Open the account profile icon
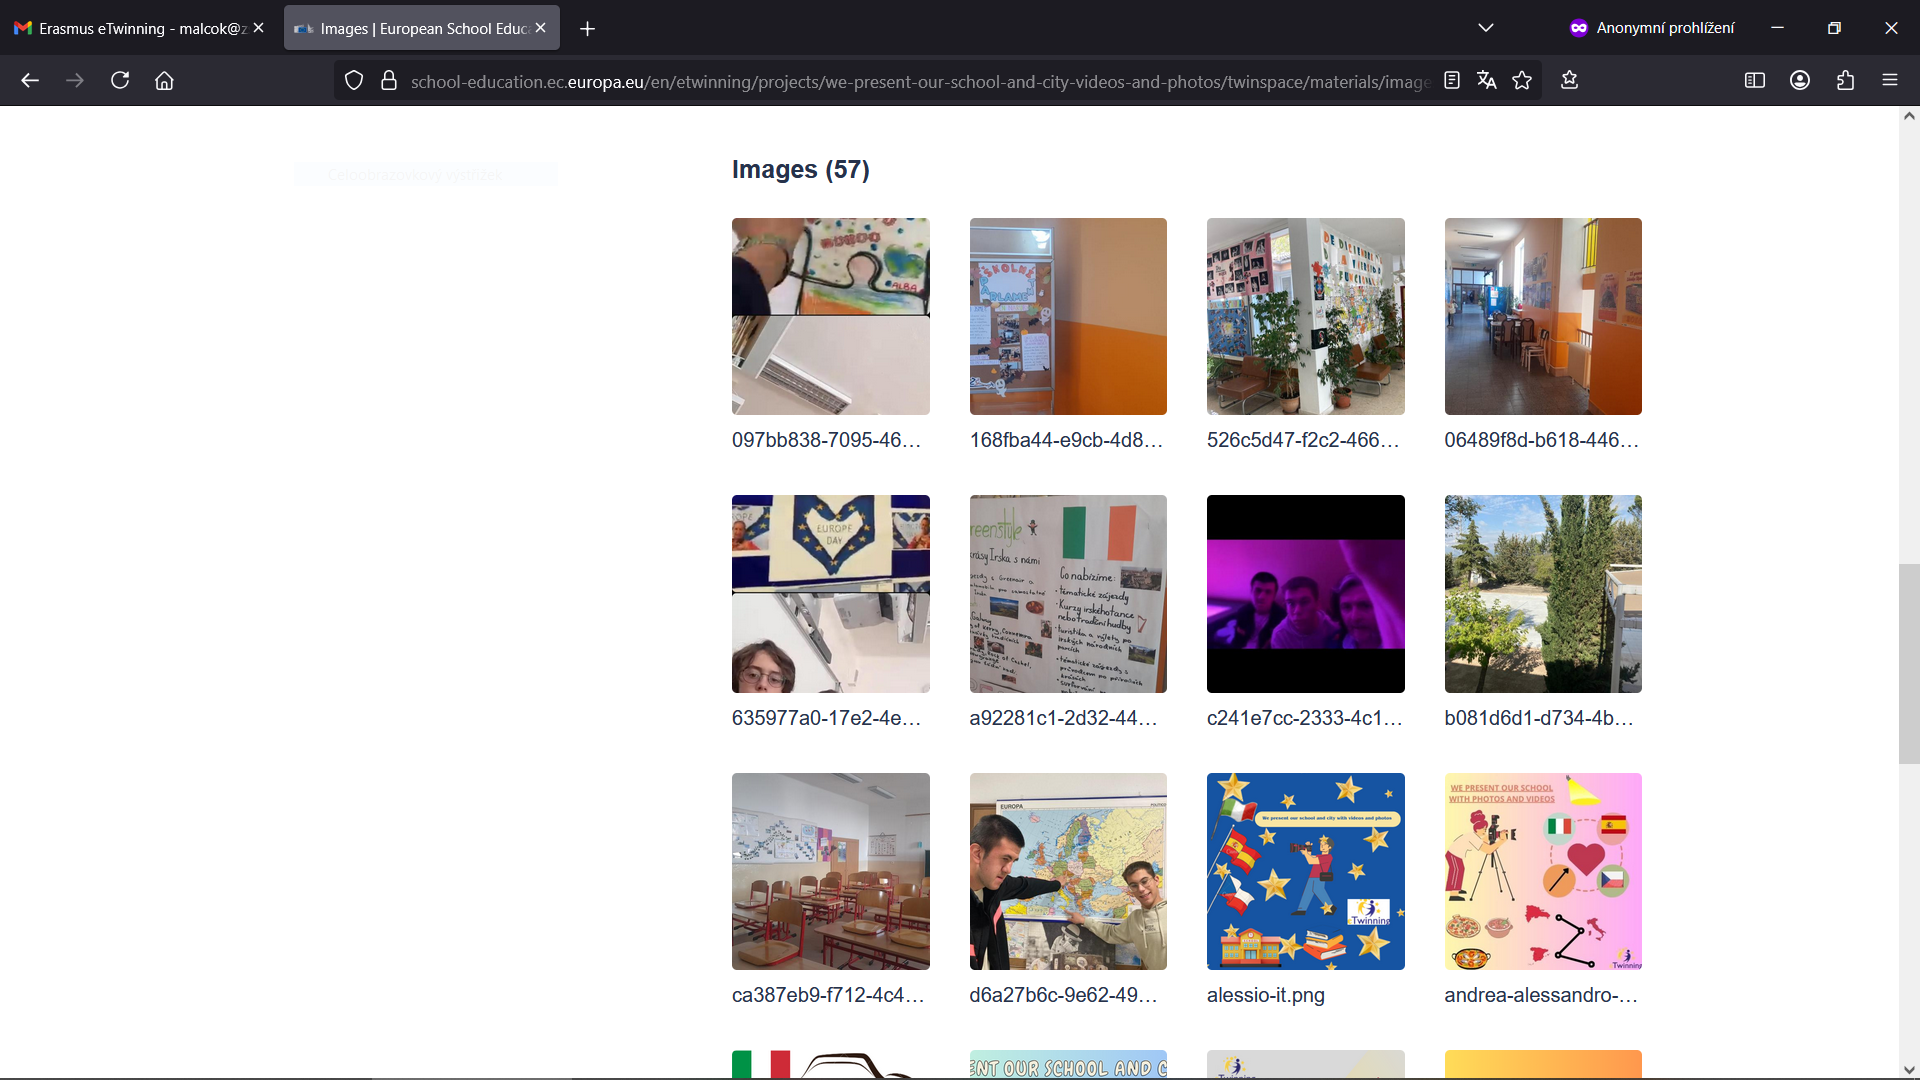Viewport: 1920px width, 1080px height. 1800,81
